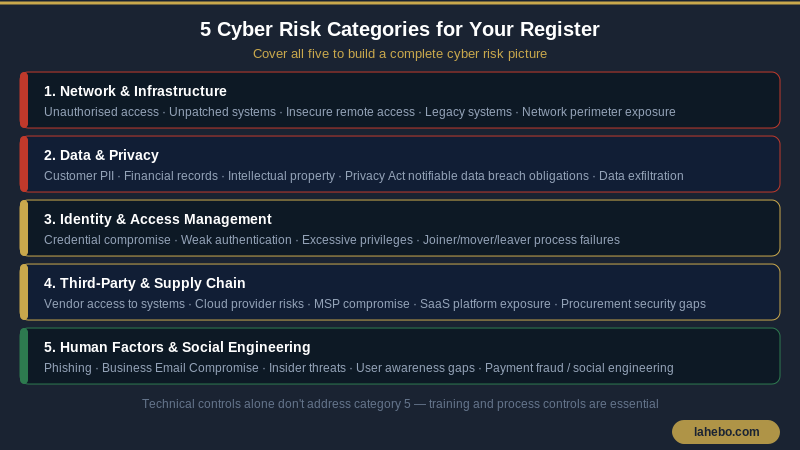This screenshot has width=800, height=450.
Task: Click the 'Unauthorised access' text
Action: (x=101, y=112)
